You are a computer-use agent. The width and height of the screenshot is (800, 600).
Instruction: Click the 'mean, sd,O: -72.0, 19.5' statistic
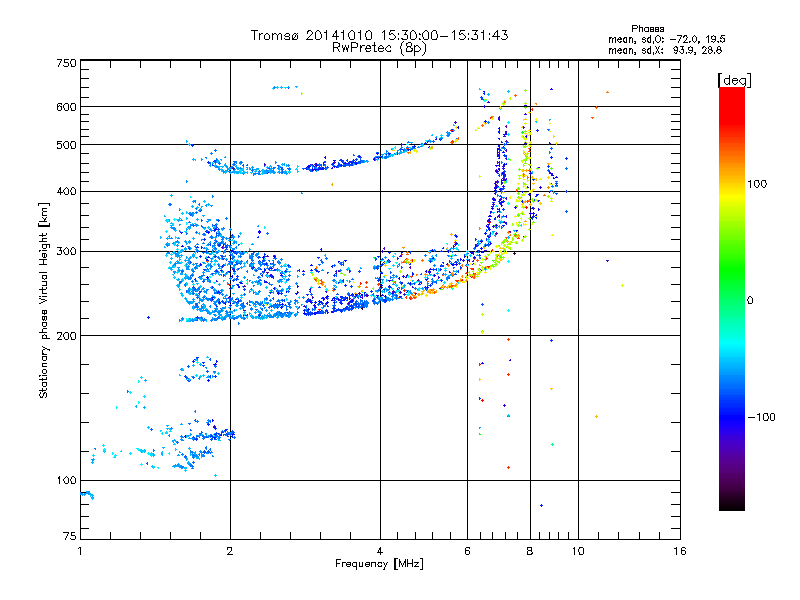(x=667, y=39)
